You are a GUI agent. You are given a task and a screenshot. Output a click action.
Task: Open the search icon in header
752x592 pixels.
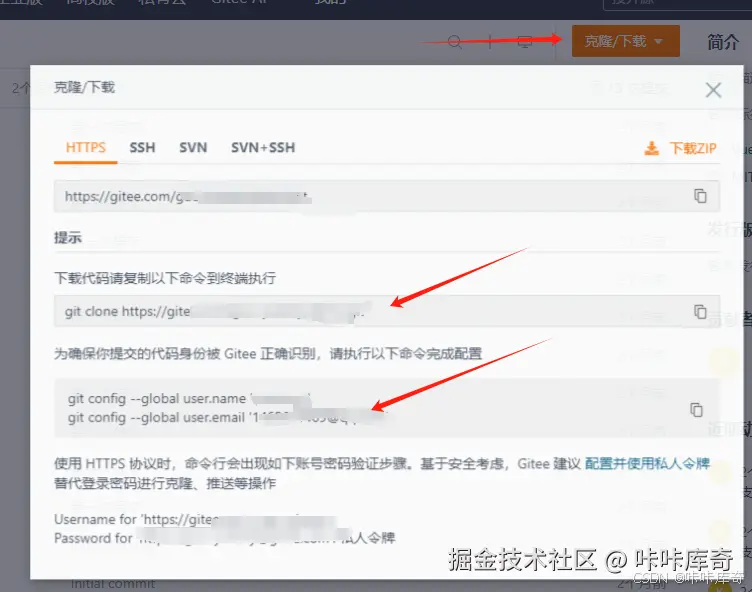tap(455, 42)
